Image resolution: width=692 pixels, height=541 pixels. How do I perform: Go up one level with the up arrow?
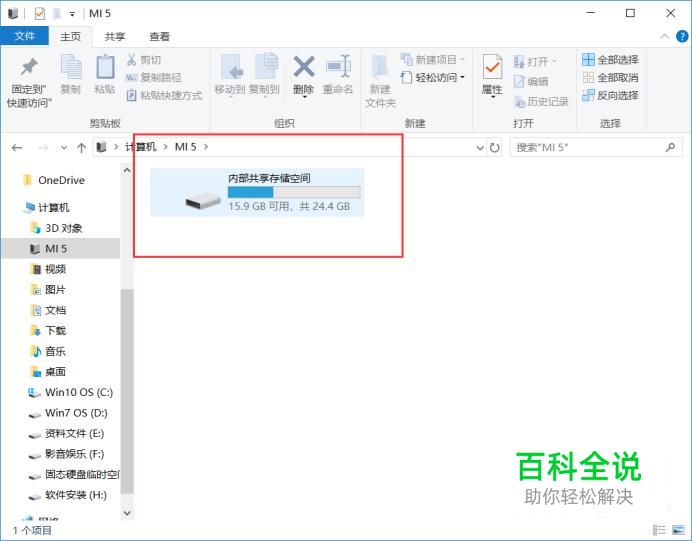point(82,147)
